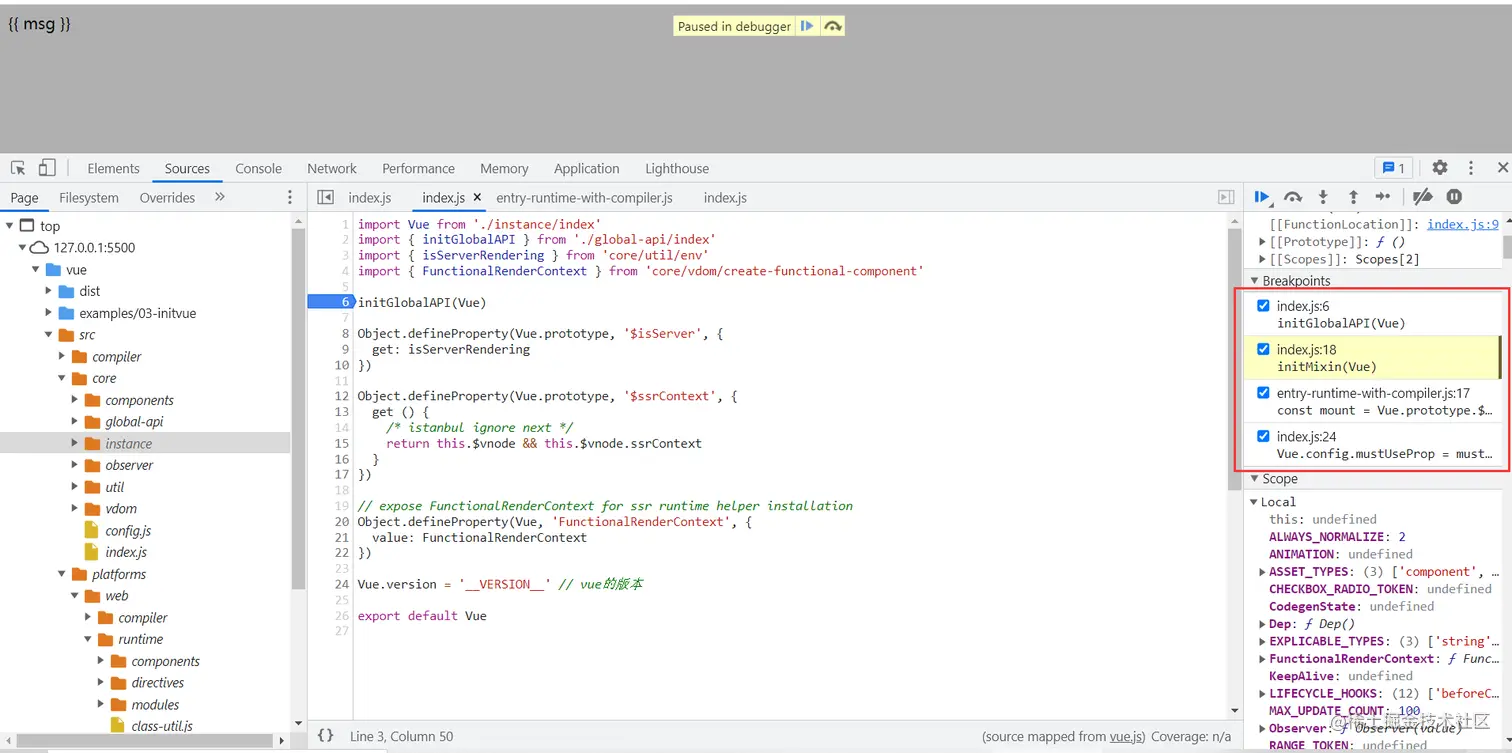
Task: Click the pretty print braces icon
Action: click(x=325, y=735)
